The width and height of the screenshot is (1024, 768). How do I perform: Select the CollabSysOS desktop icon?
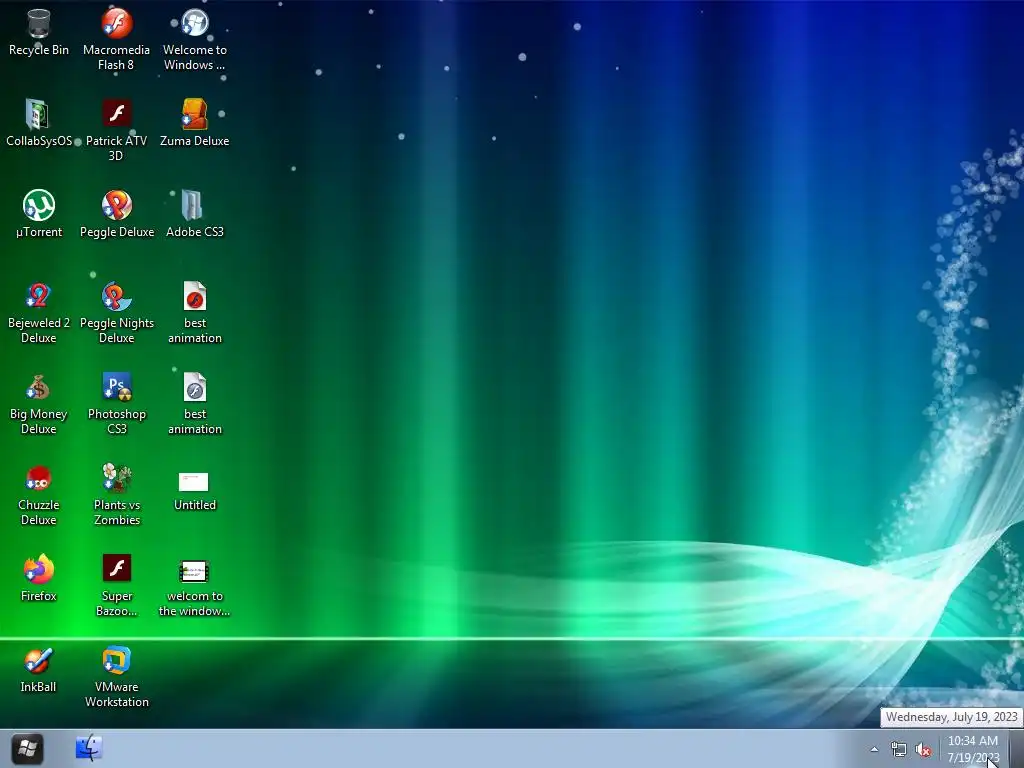coord(39,123)
